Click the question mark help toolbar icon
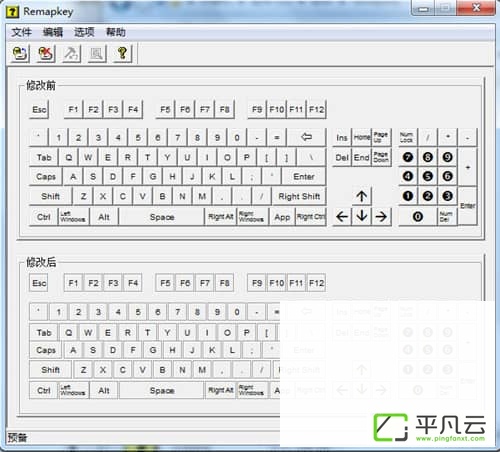The width and height of the screenshot is (500, 452). coord(122,53)
